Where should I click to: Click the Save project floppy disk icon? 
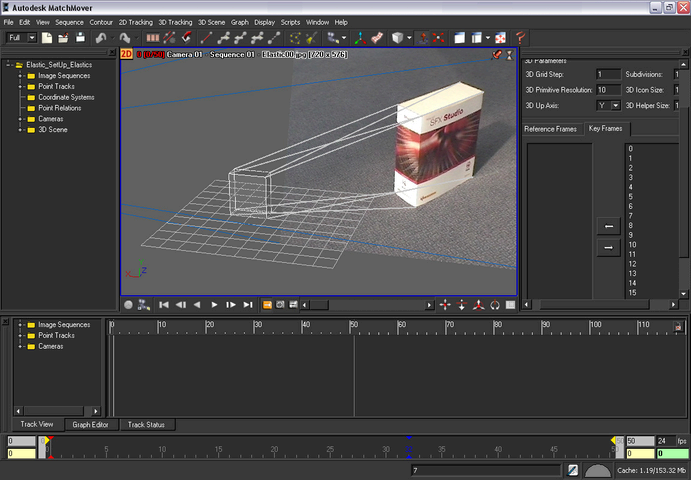[x=80, y=38]
